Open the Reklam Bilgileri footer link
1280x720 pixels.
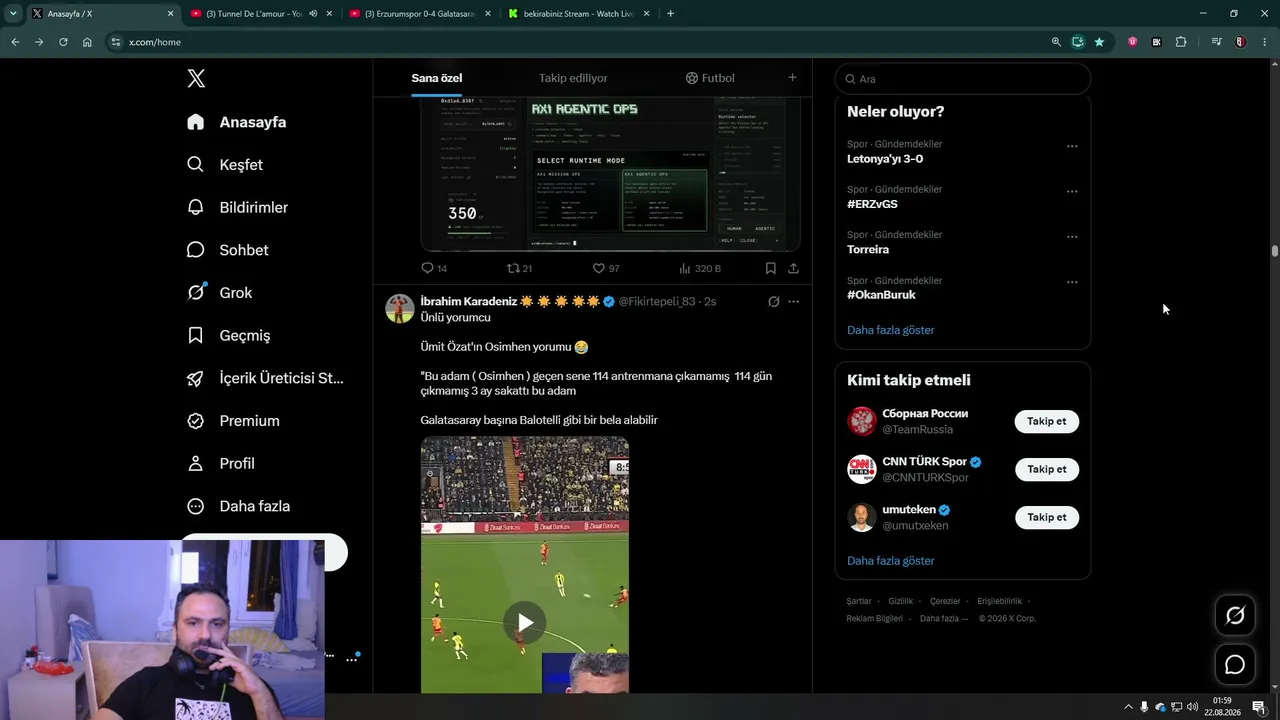(874, 618)
